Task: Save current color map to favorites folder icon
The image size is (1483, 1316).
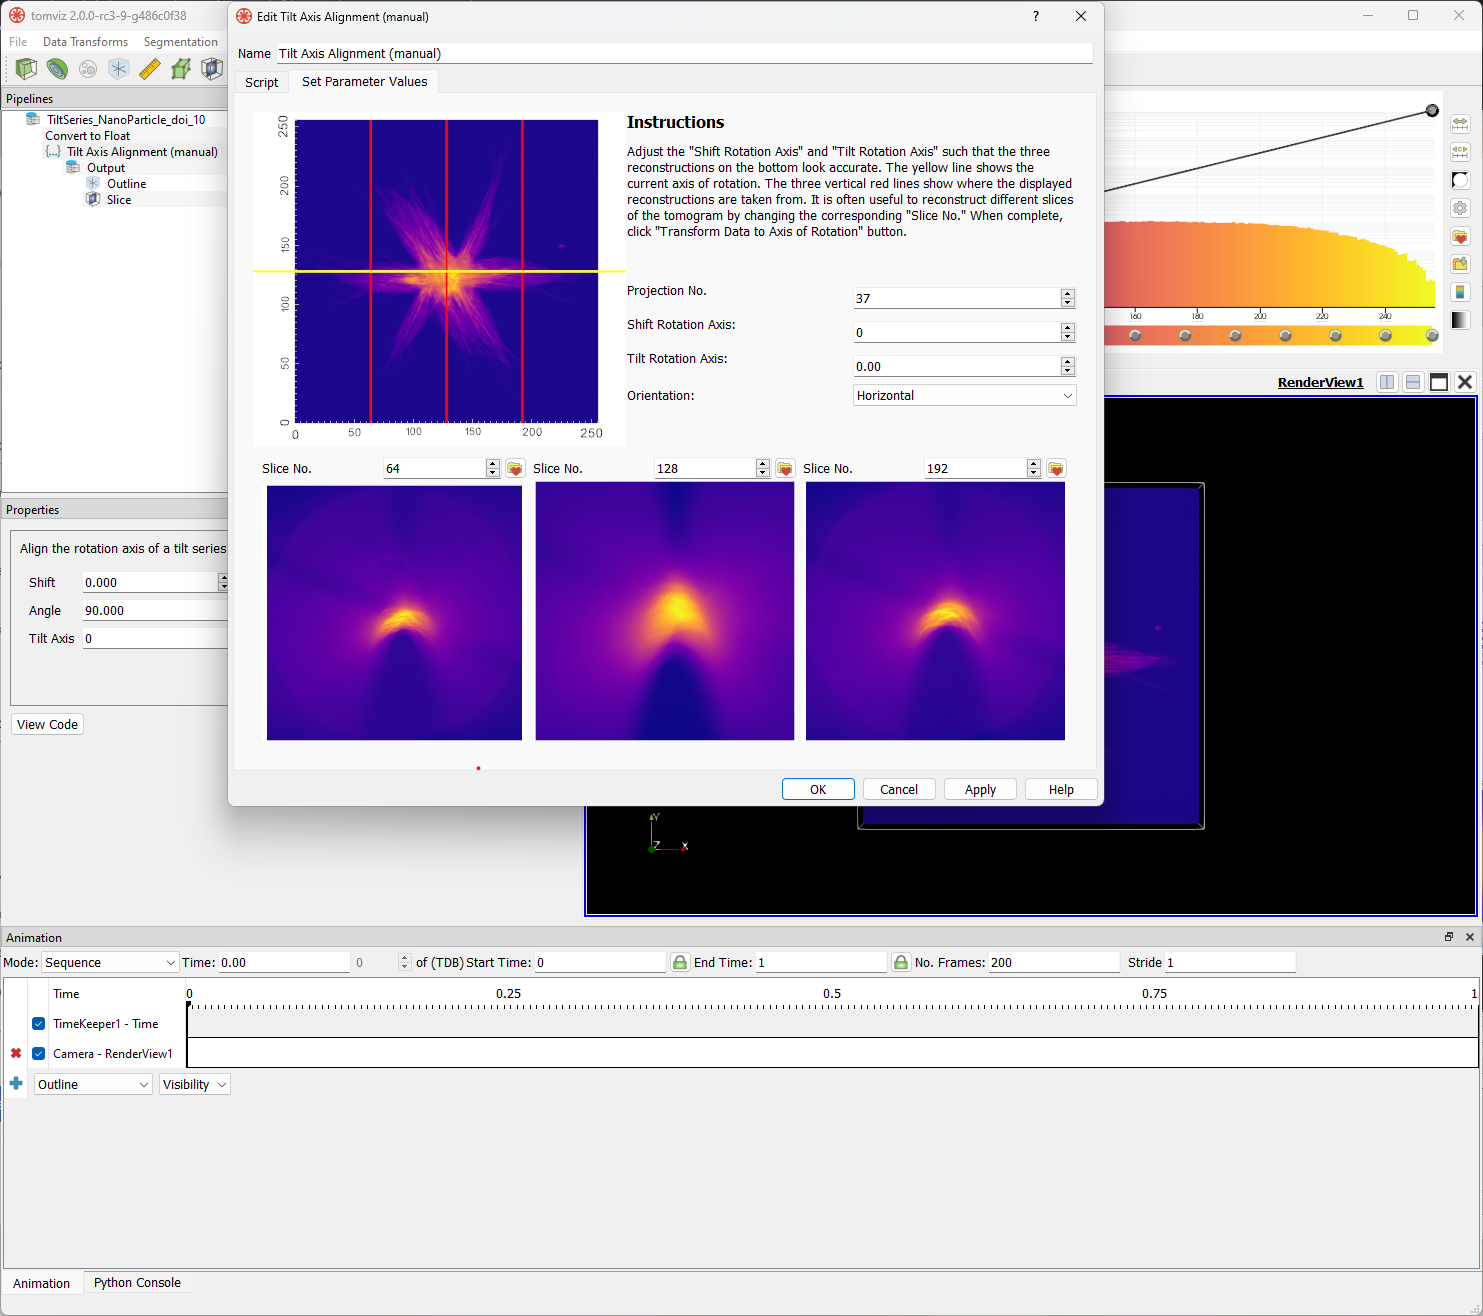Action: (x=1460, y=237)
